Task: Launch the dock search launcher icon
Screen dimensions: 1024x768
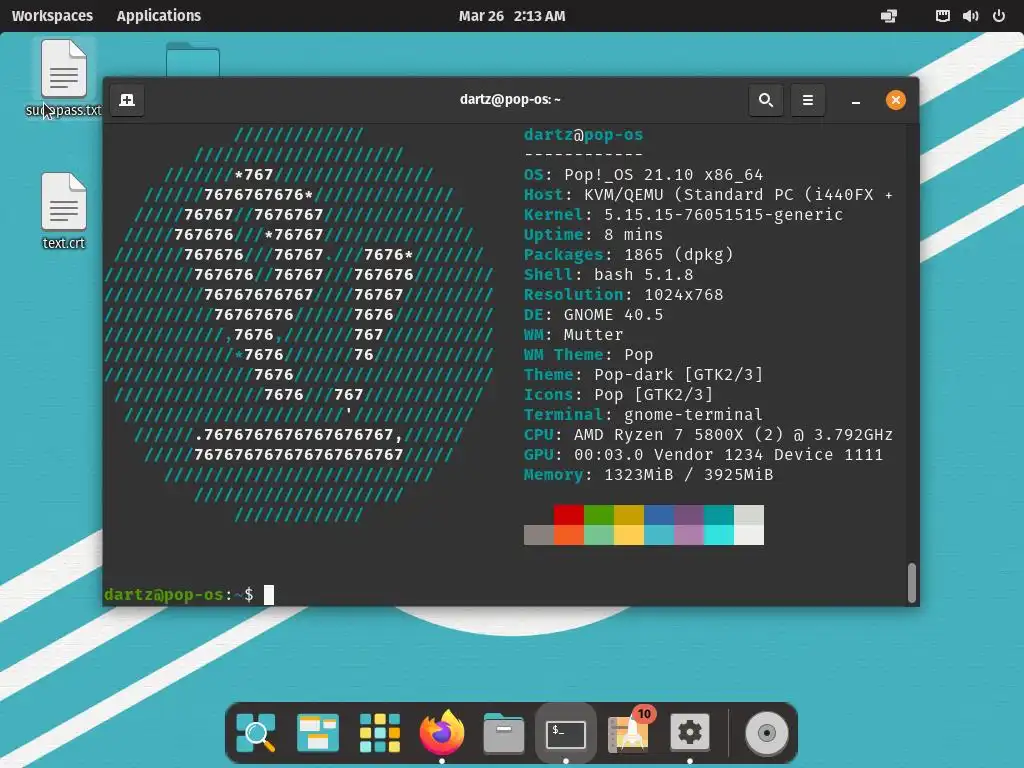Action: pyautogui.click(x=256, y=733)
